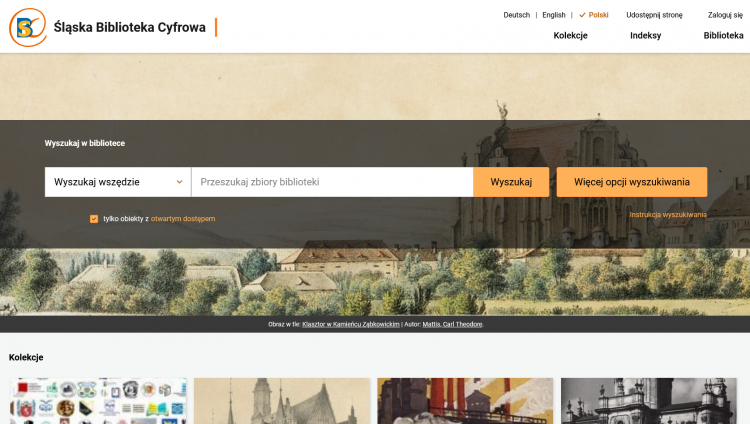Open the collection thumbnail with church sketch
The width and height of the screenshot is (750, 424).
click(x=282, y=401)
